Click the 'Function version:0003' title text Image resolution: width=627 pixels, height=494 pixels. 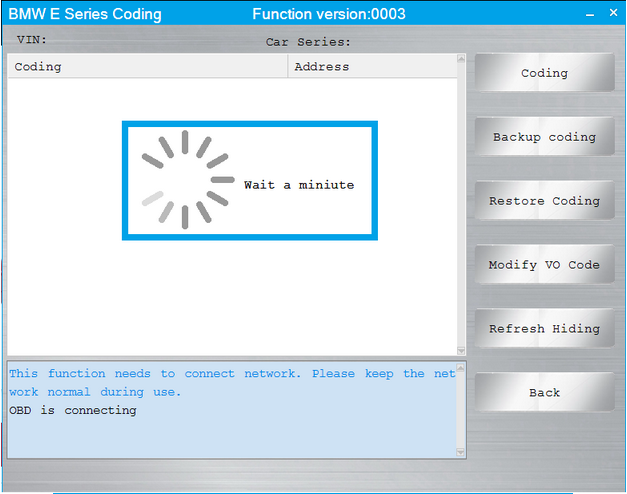click(x=329, y=14)
